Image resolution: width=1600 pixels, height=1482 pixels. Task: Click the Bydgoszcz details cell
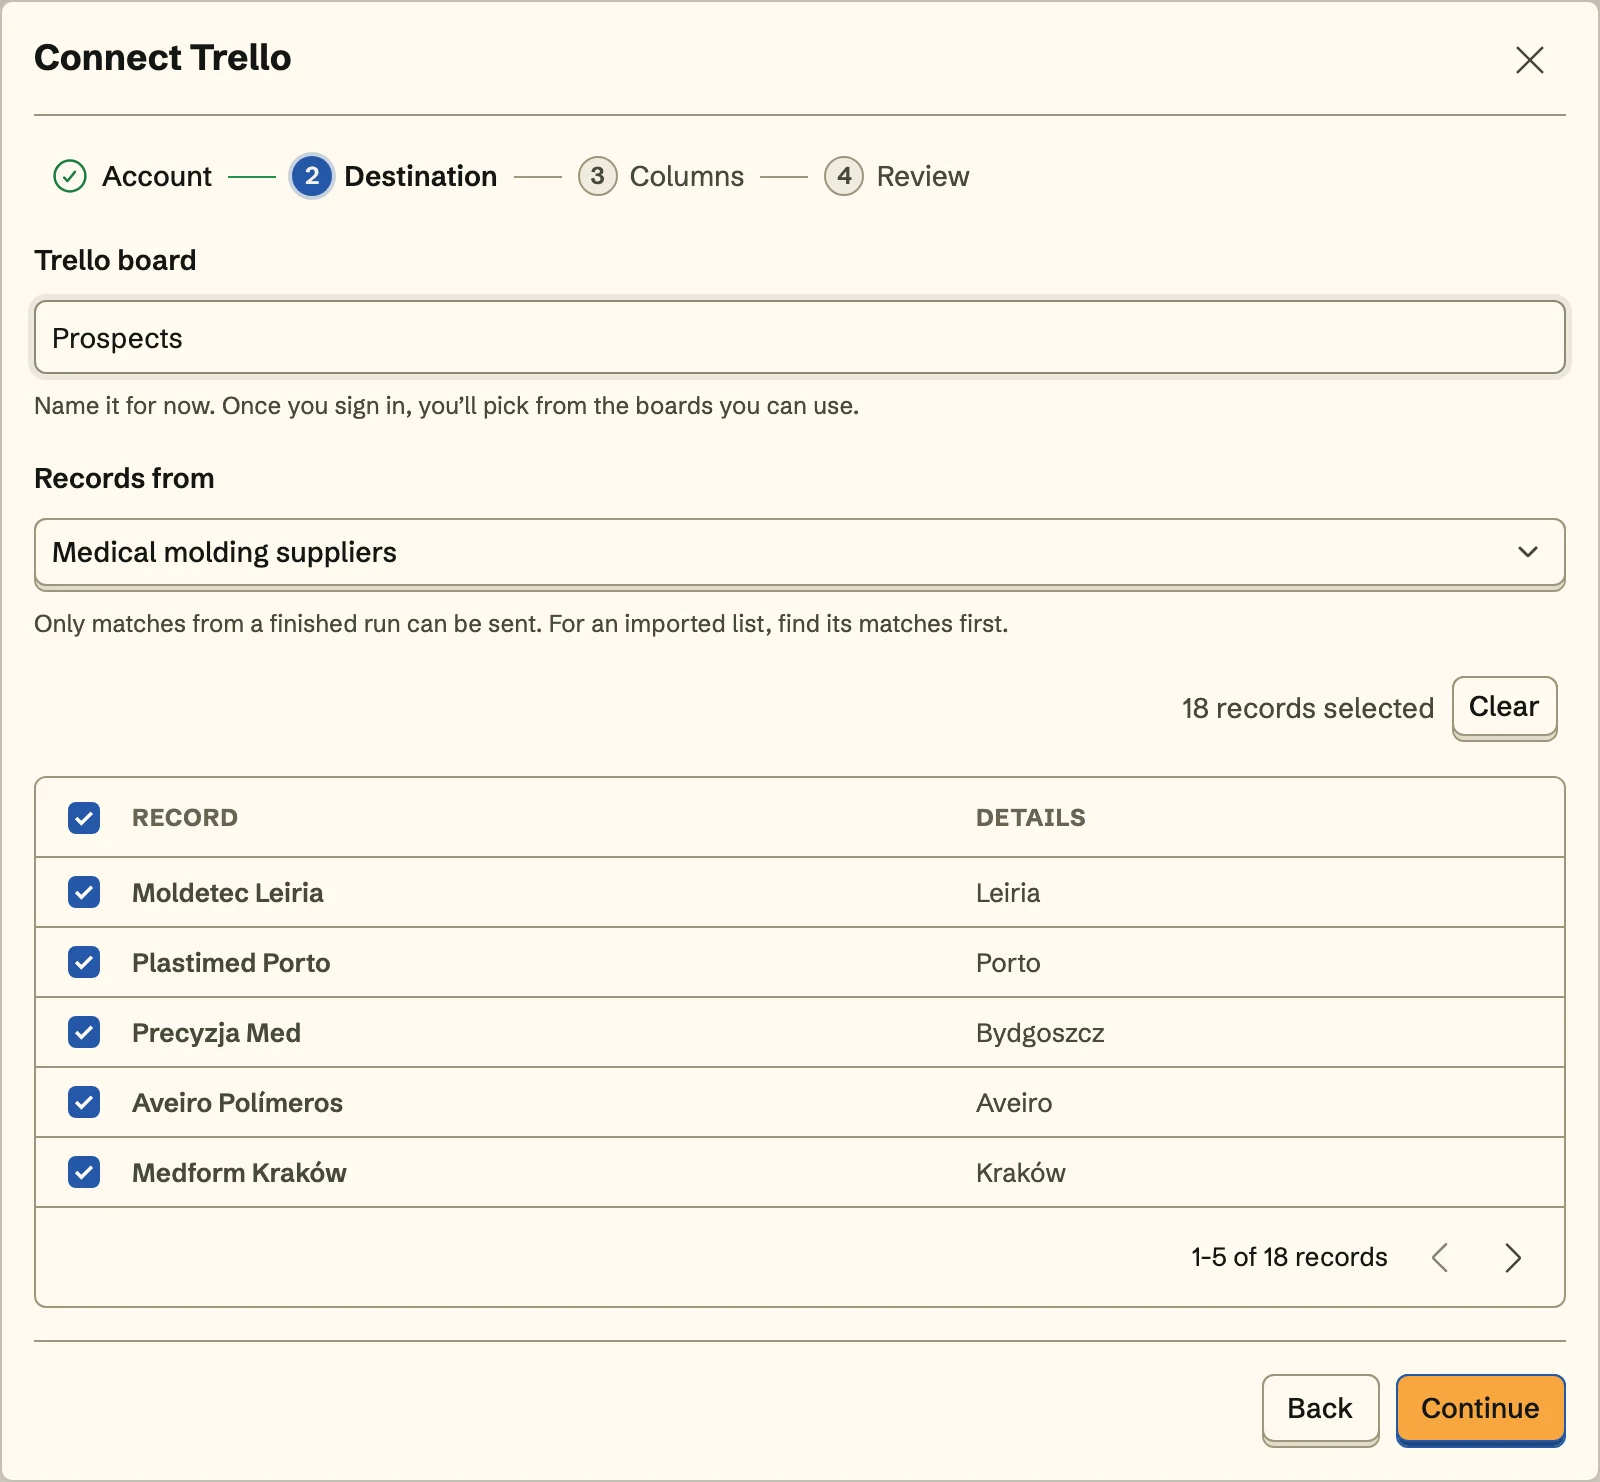coord(1040,1033)
